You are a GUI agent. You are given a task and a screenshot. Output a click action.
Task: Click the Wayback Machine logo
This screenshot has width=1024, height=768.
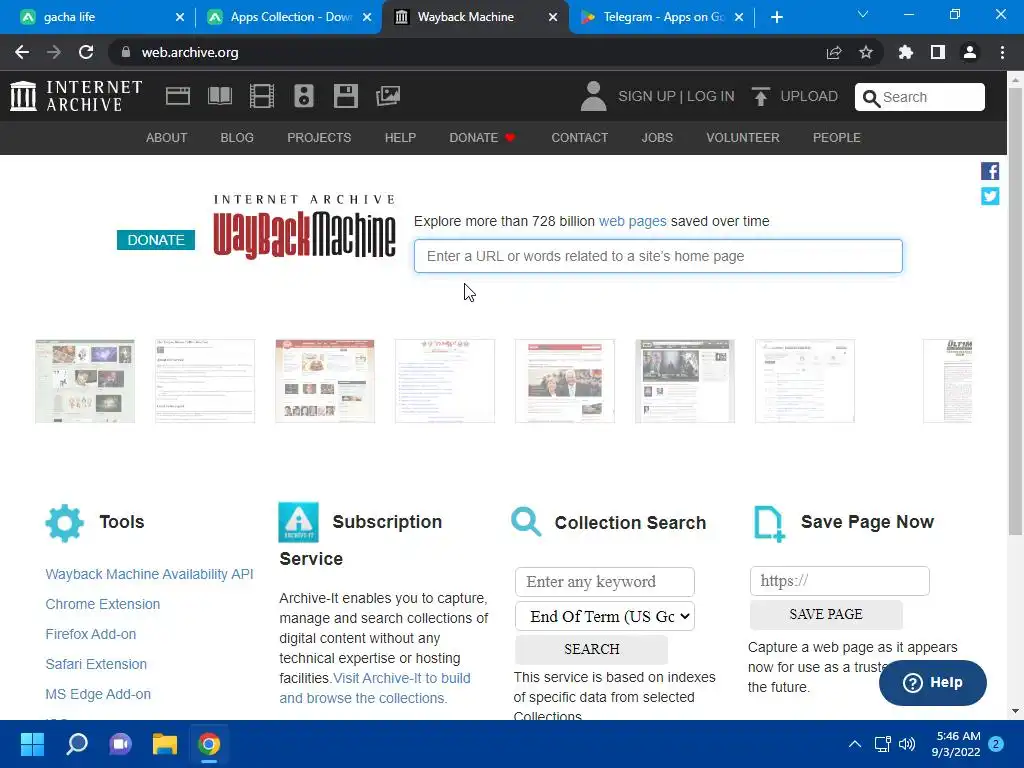tap(304, 226)
